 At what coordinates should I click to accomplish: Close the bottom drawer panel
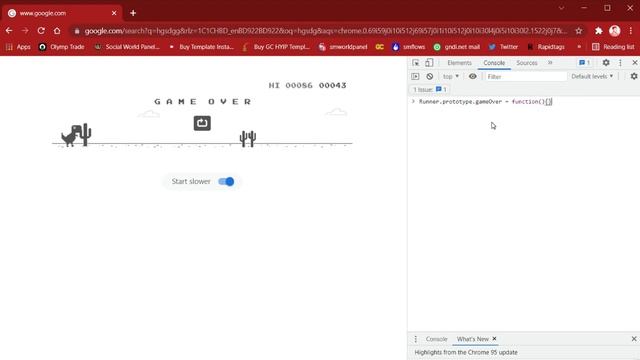634,339
